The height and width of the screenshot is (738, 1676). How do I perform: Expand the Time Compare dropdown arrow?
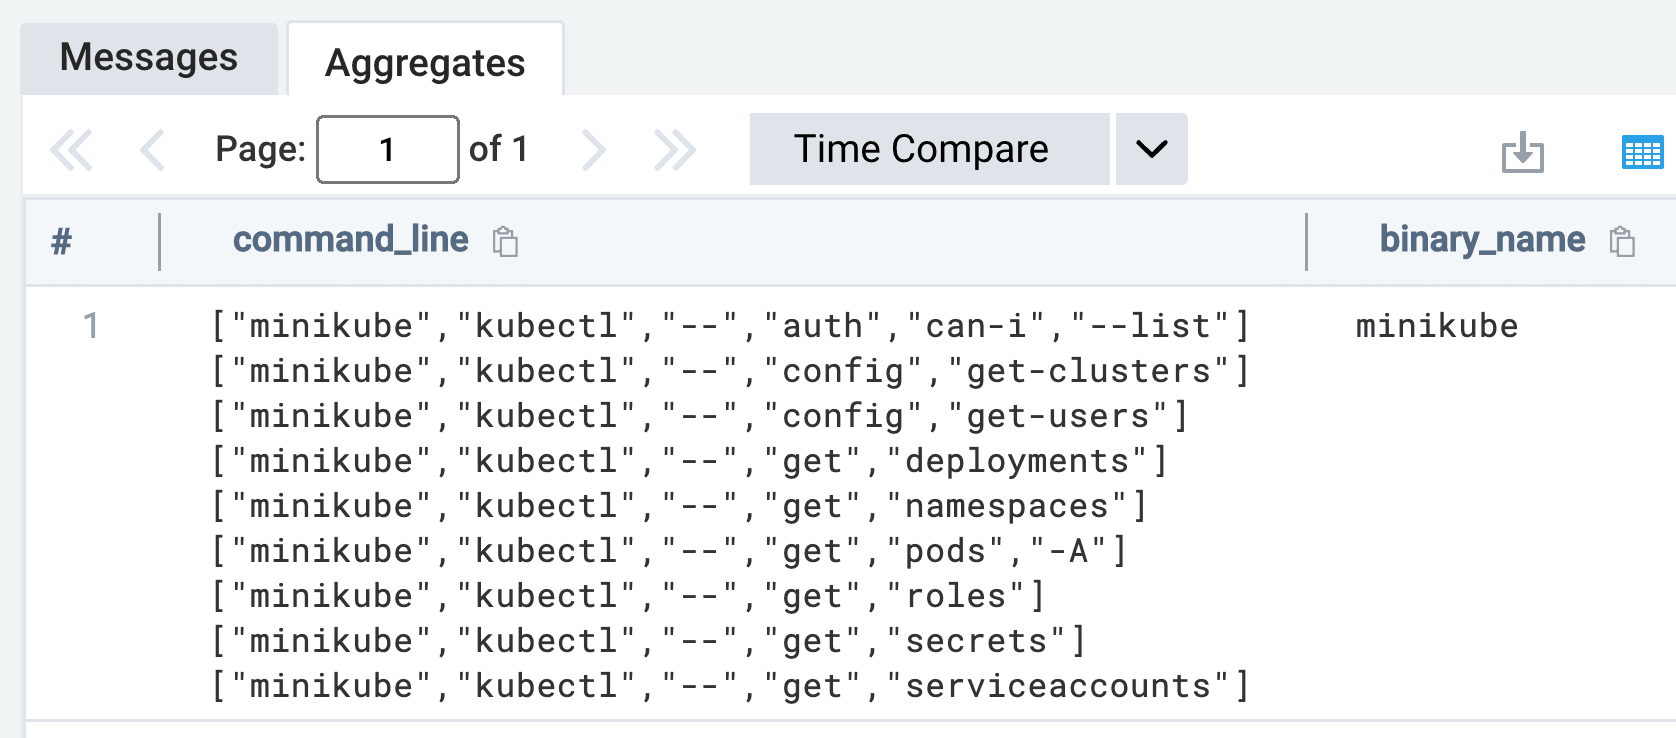coord(1152,149)
